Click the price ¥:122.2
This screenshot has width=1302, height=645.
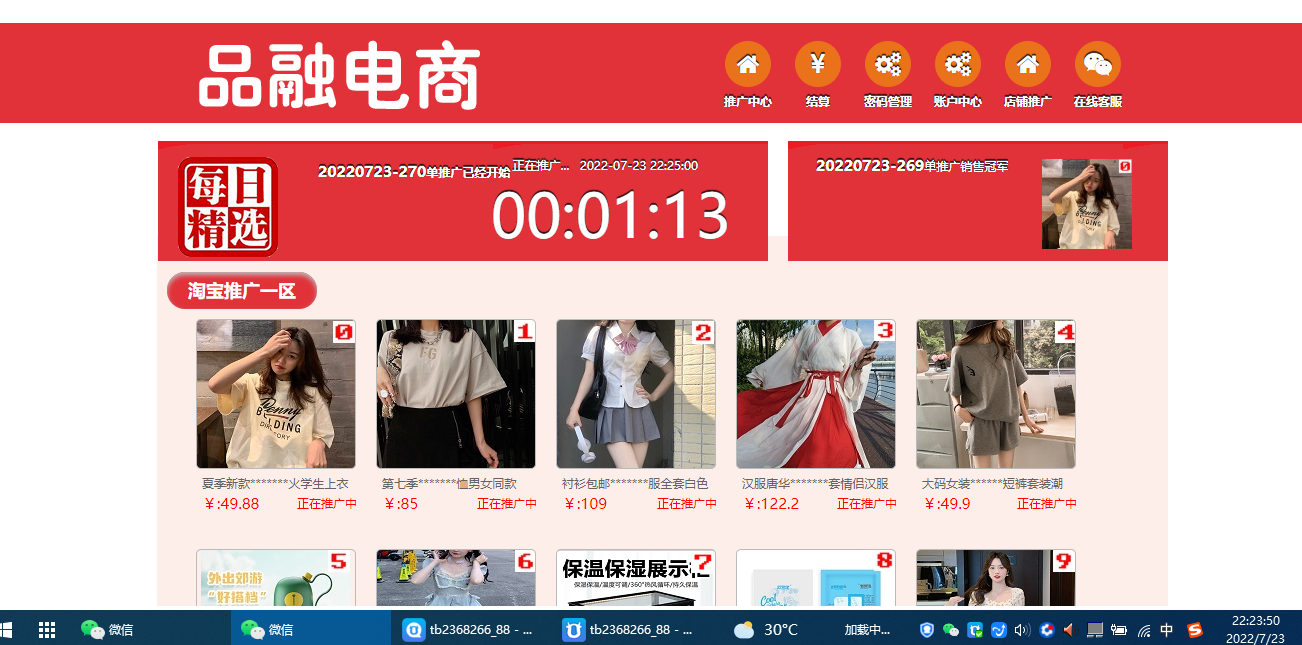(x=771, y=504)
